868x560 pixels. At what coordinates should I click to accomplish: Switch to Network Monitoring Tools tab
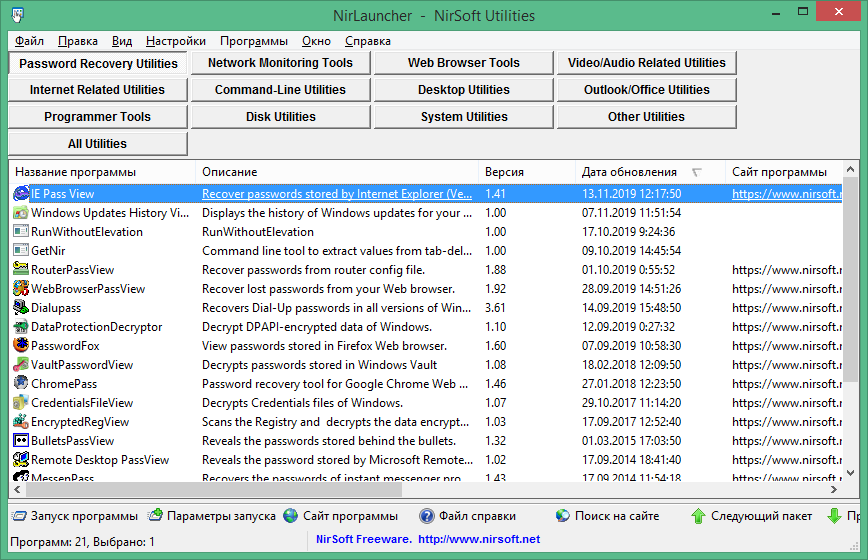click(x=280, y=63)
